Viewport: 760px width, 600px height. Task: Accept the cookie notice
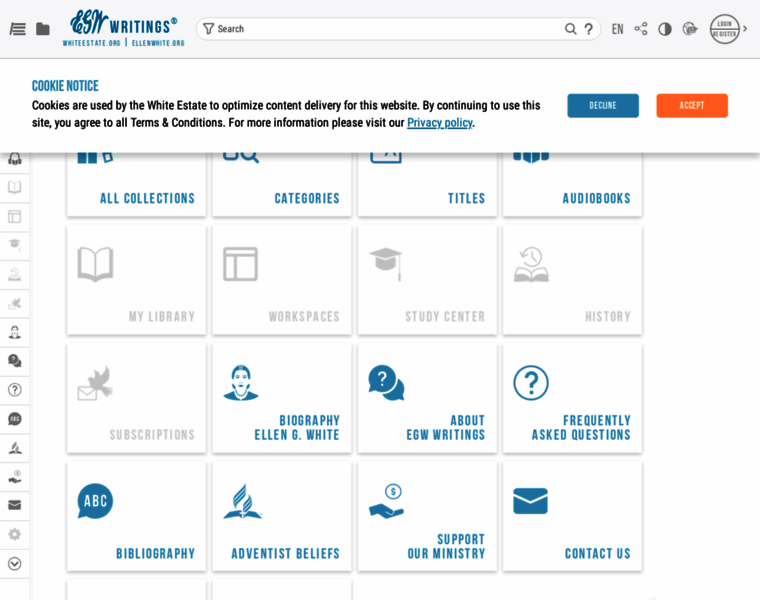coord(692,106)
